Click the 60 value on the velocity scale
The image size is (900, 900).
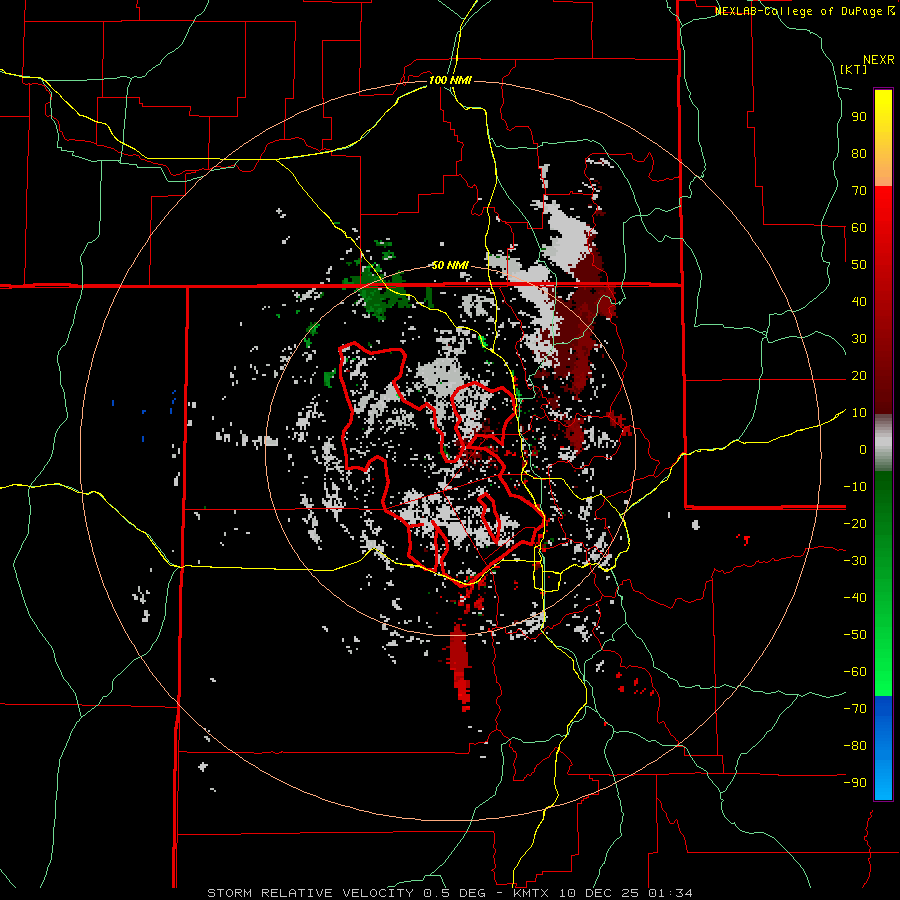[859, 227]
